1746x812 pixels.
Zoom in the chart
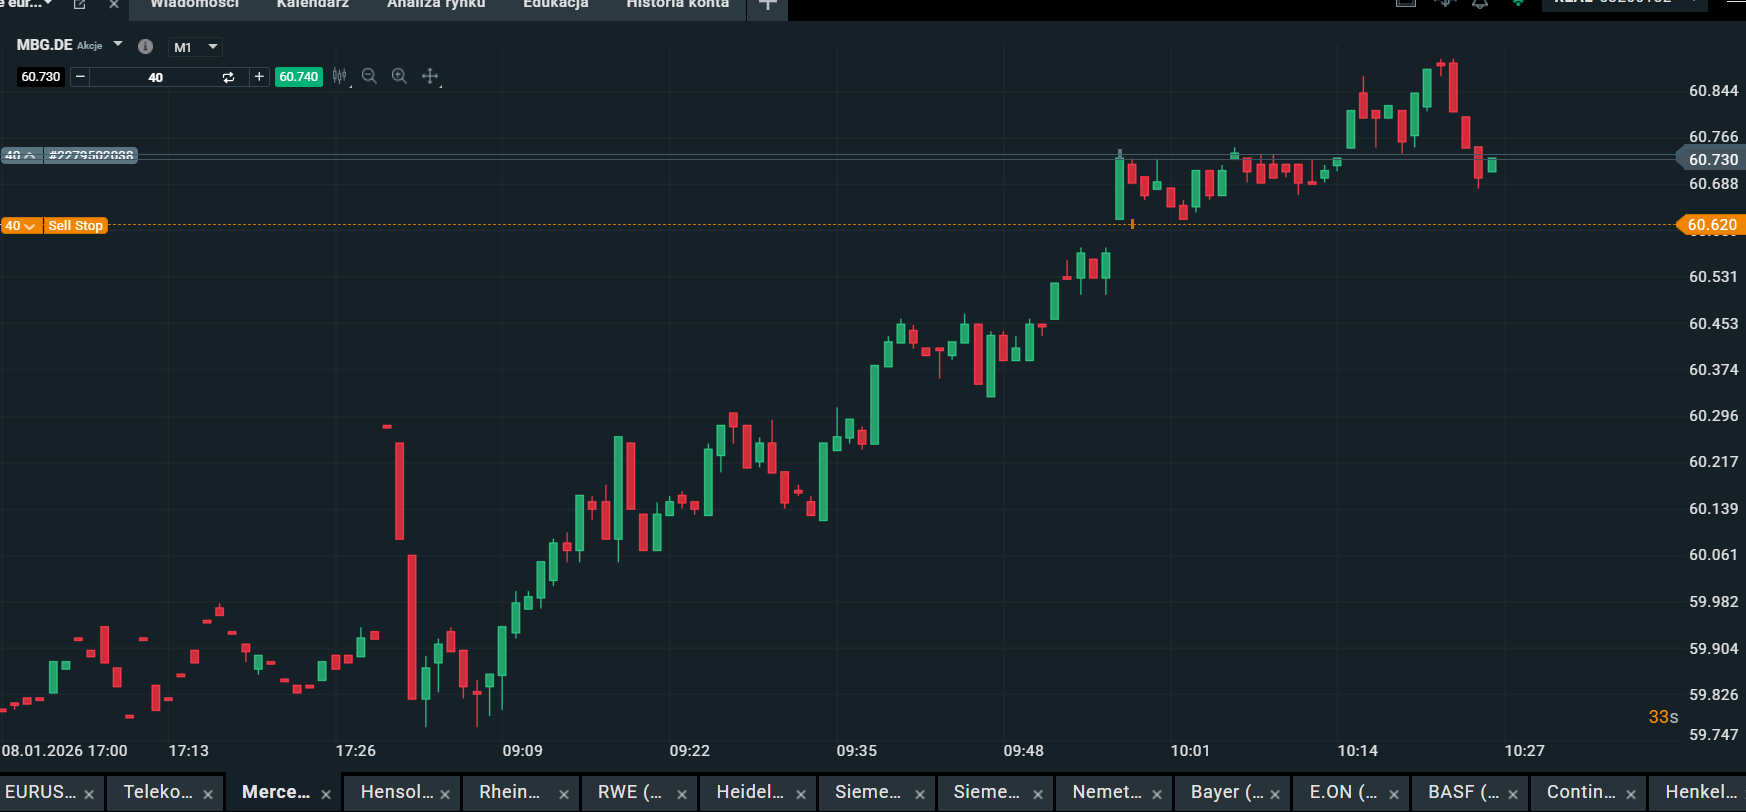(x=399, y=76)
